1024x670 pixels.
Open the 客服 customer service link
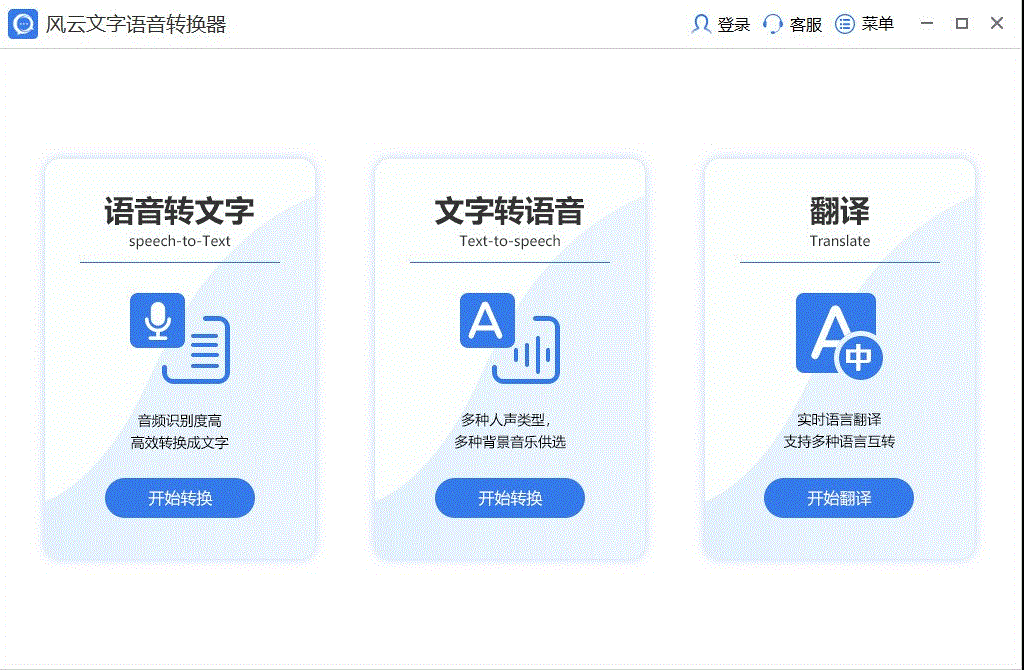pos(805,23)
